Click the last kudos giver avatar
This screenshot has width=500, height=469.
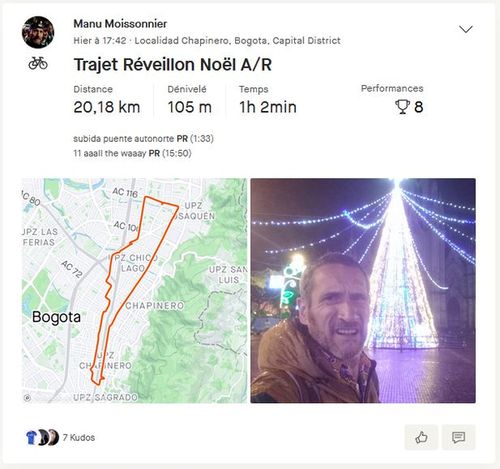54,437
